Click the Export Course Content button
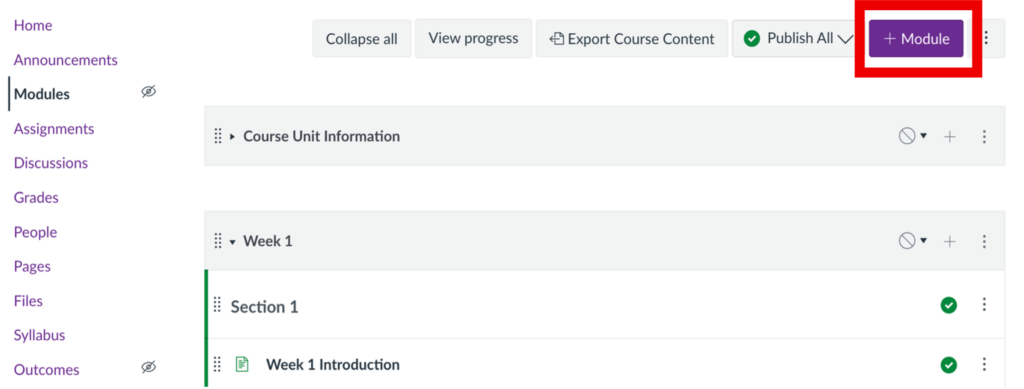The image size is (1024, 389). tap(632, 39)
